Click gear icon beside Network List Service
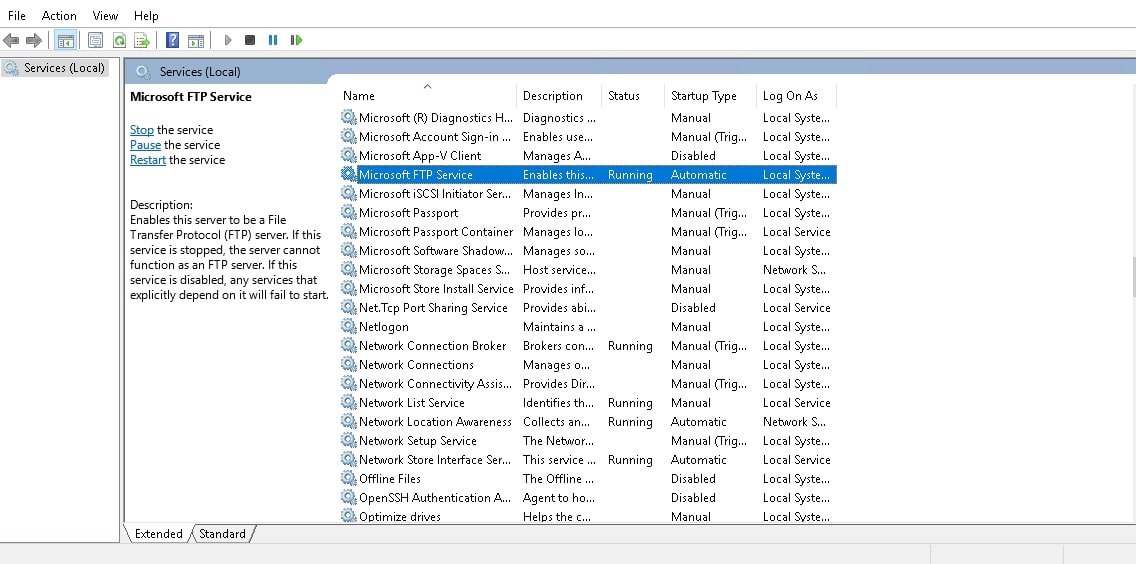 point(348,402)
